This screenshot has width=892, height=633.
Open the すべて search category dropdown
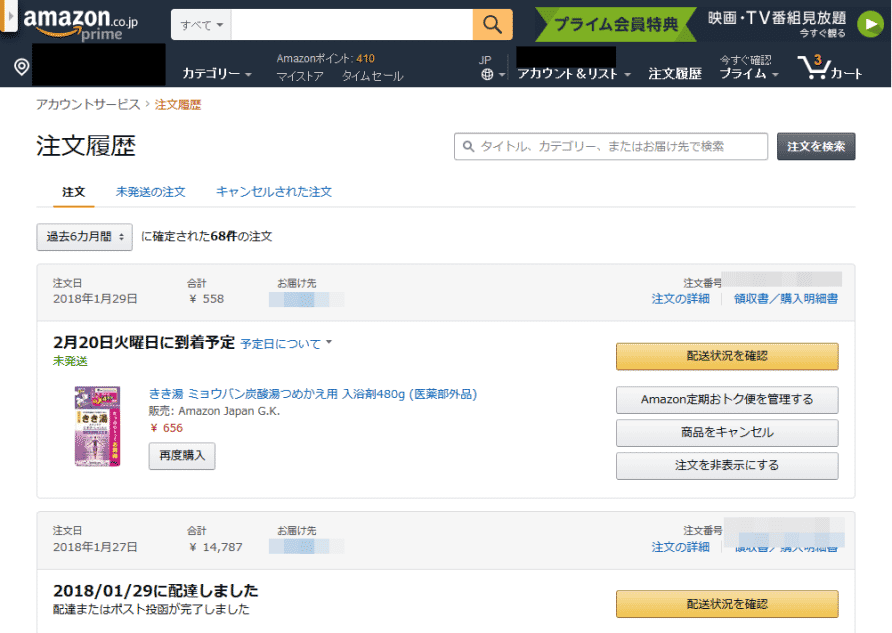pos(201,24)
